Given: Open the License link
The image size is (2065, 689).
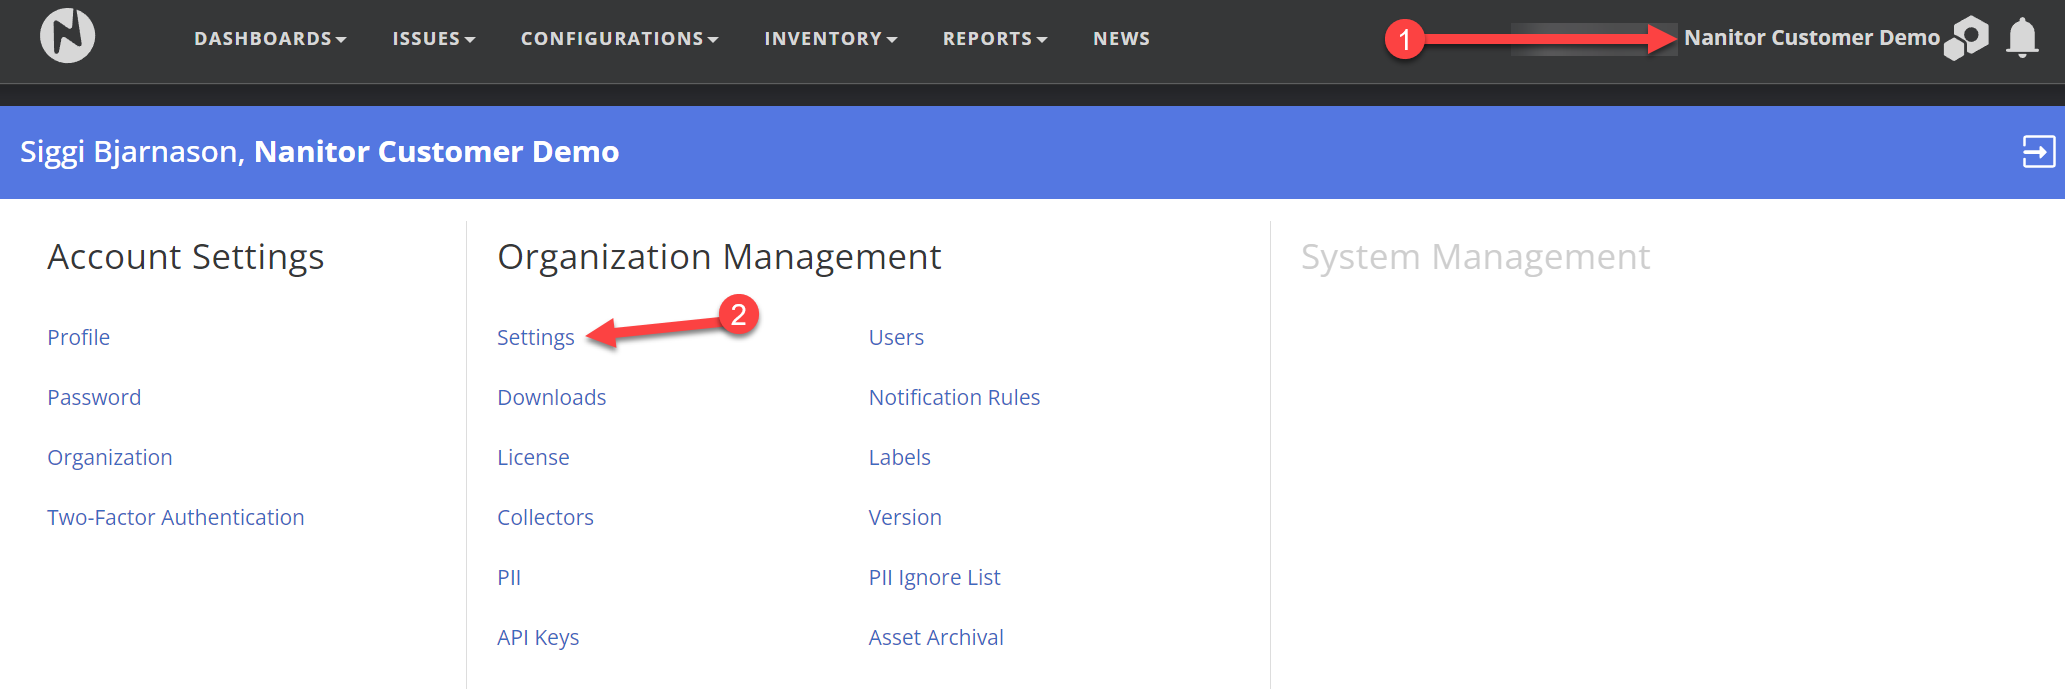Looking at the screenshot, I should tap(533, 457).
